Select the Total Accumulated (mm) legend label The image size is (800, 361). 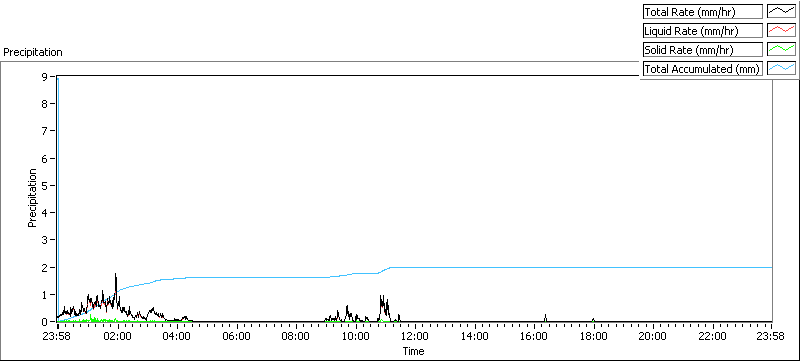click(x=703, y=68)
